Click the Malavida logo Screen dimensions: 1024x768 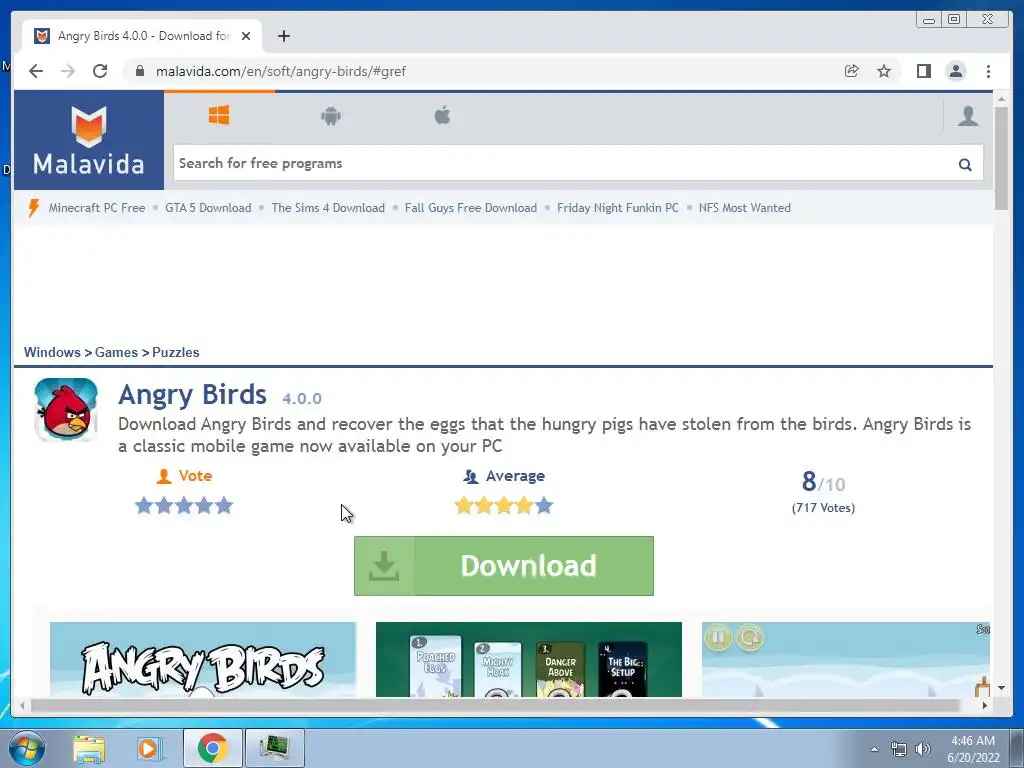(89, 140)
